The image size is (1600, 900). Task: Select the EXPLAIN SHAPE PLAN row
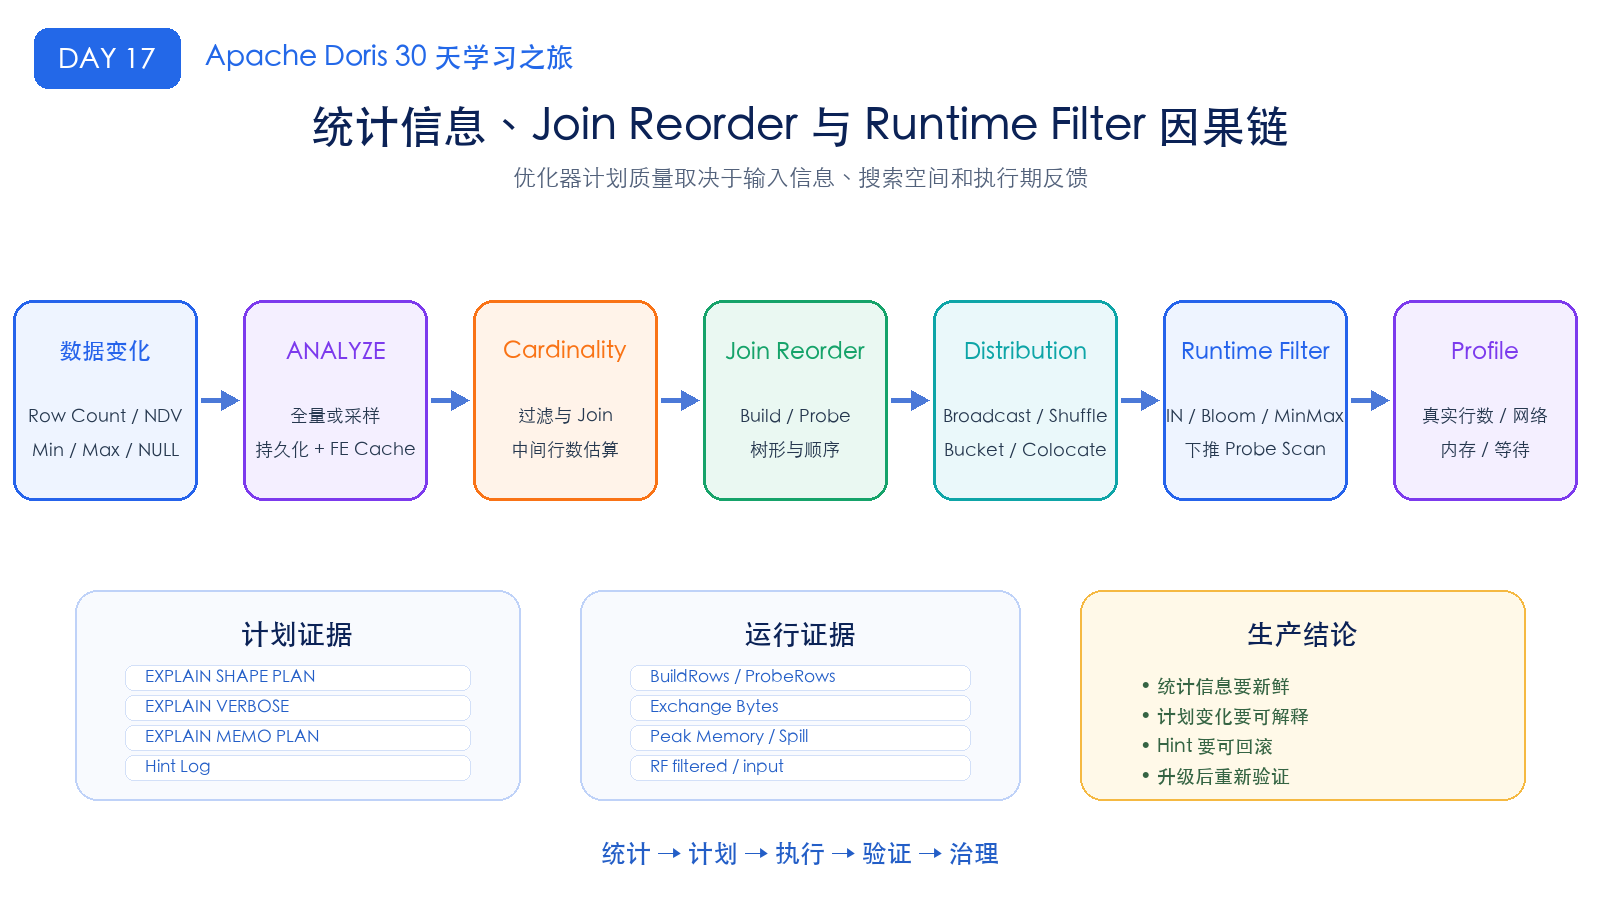click(x=298, y=677)
